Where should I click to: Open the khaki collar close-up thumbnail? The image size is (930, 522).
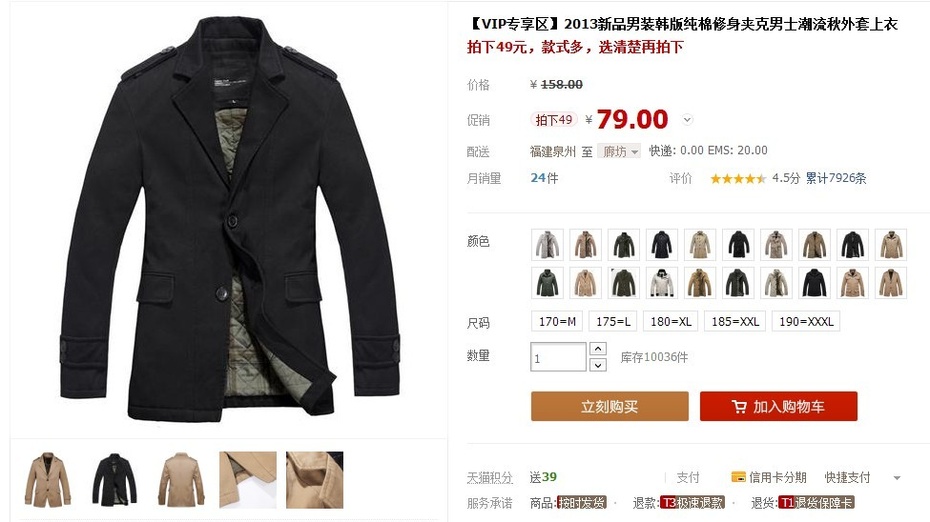[314, 479]
